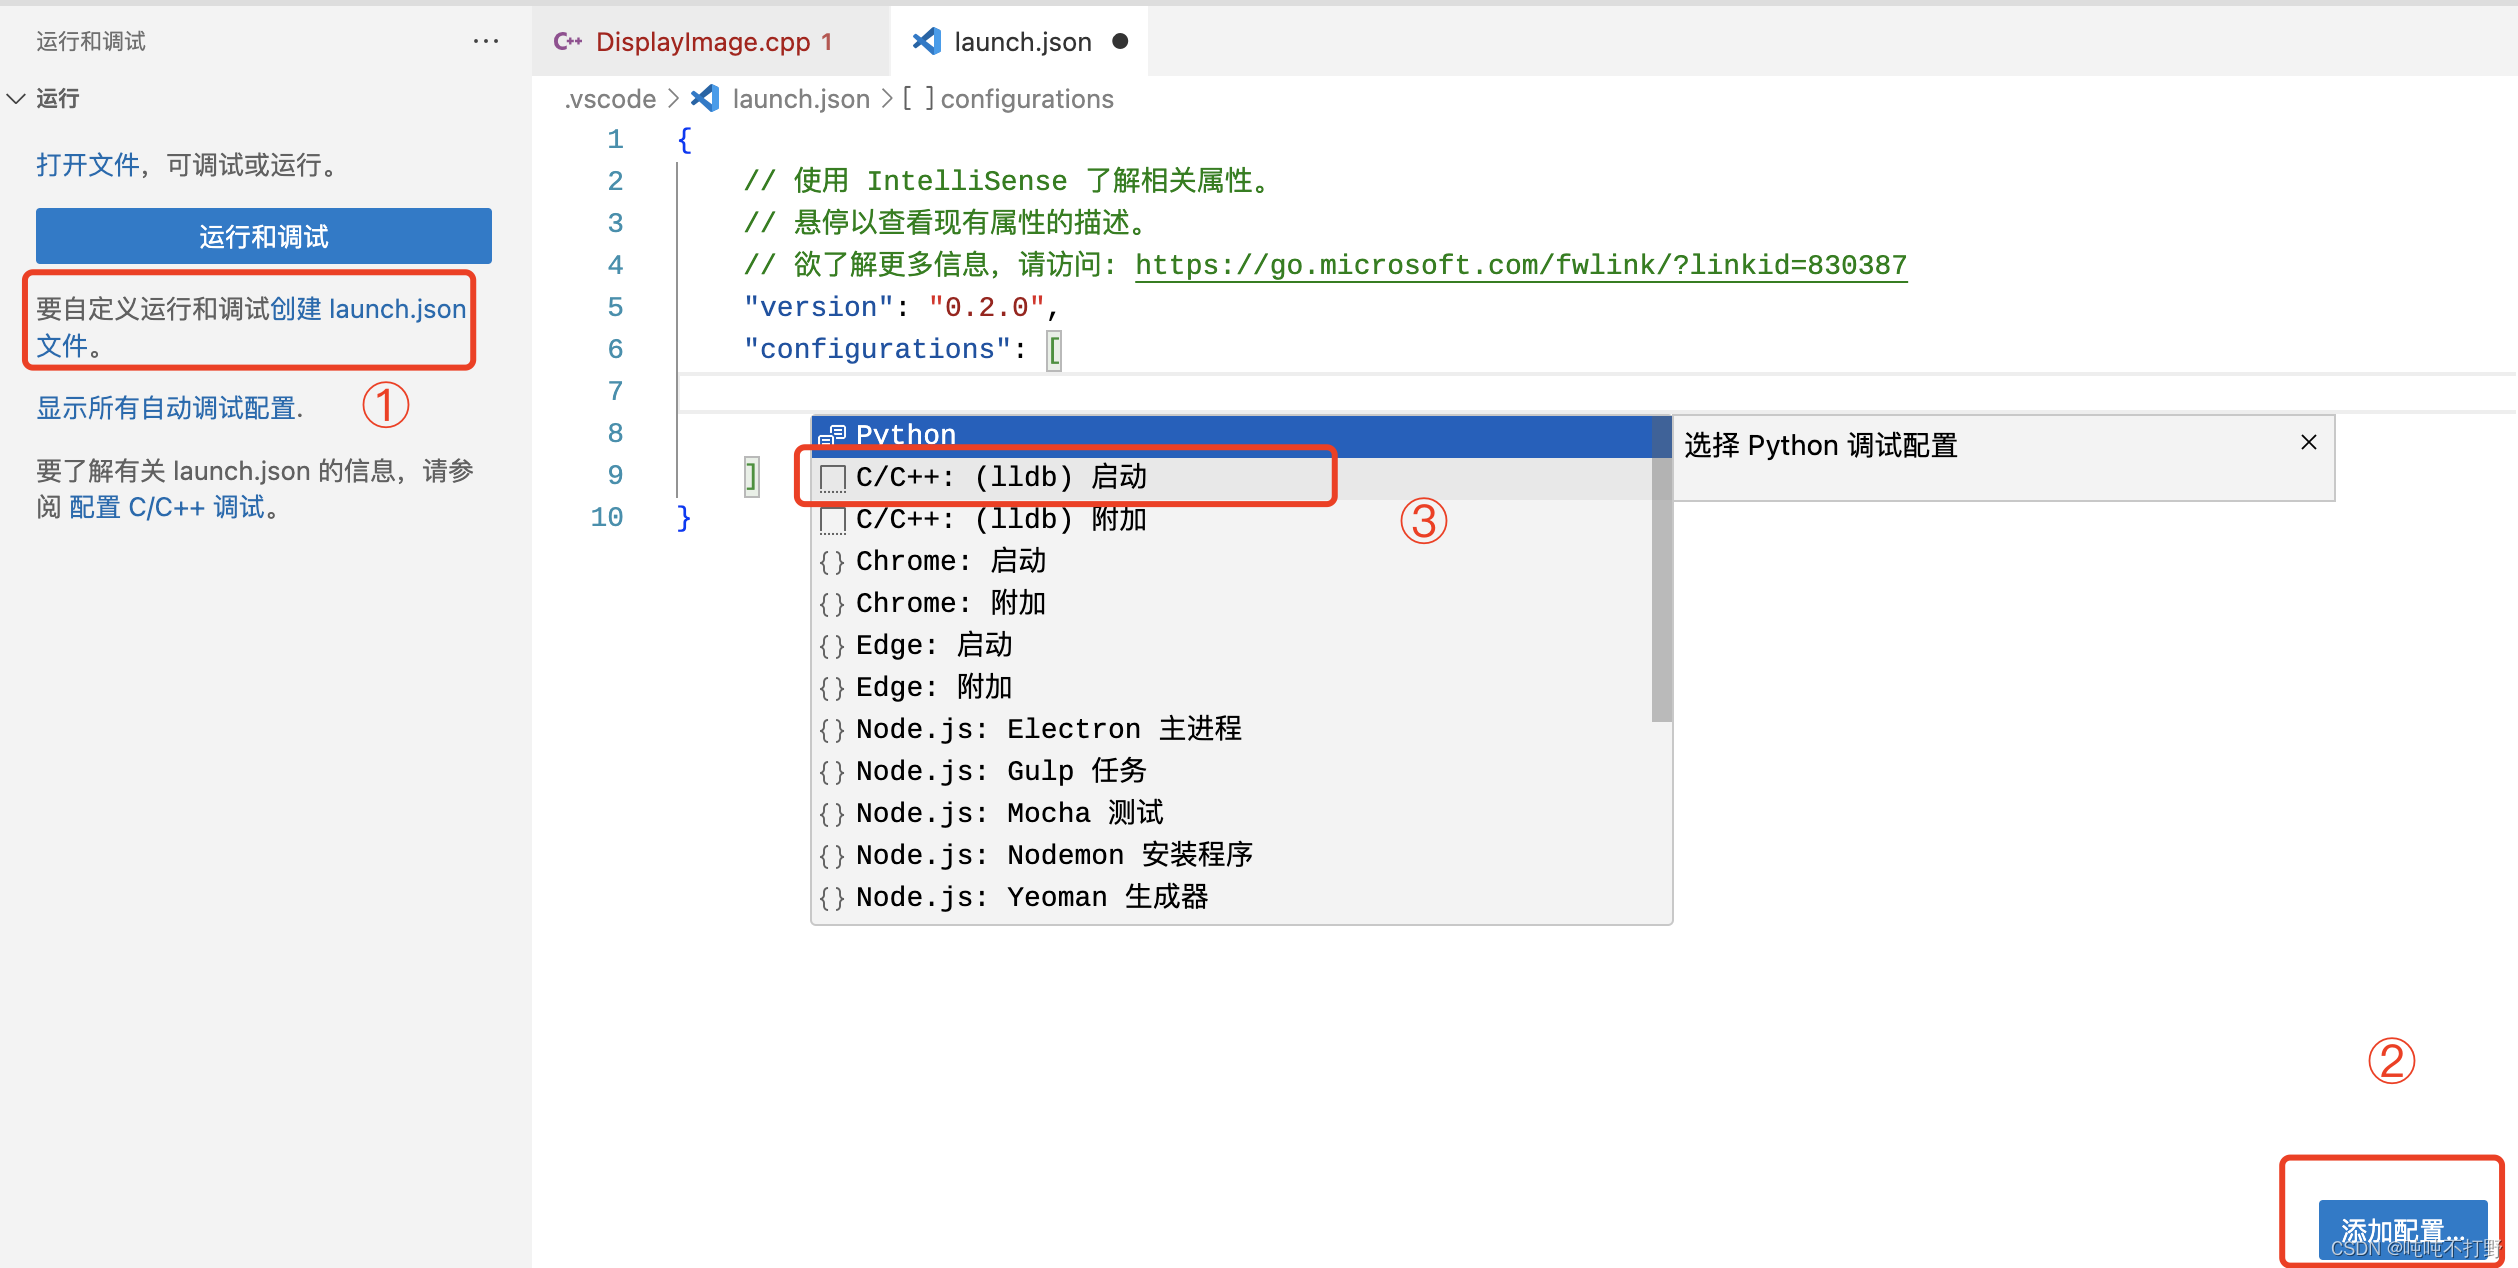The height and width of the screenshot is (1268, 2518).
Task: Click the braces icon beside Edge: 启动
Action: (832, 646)
